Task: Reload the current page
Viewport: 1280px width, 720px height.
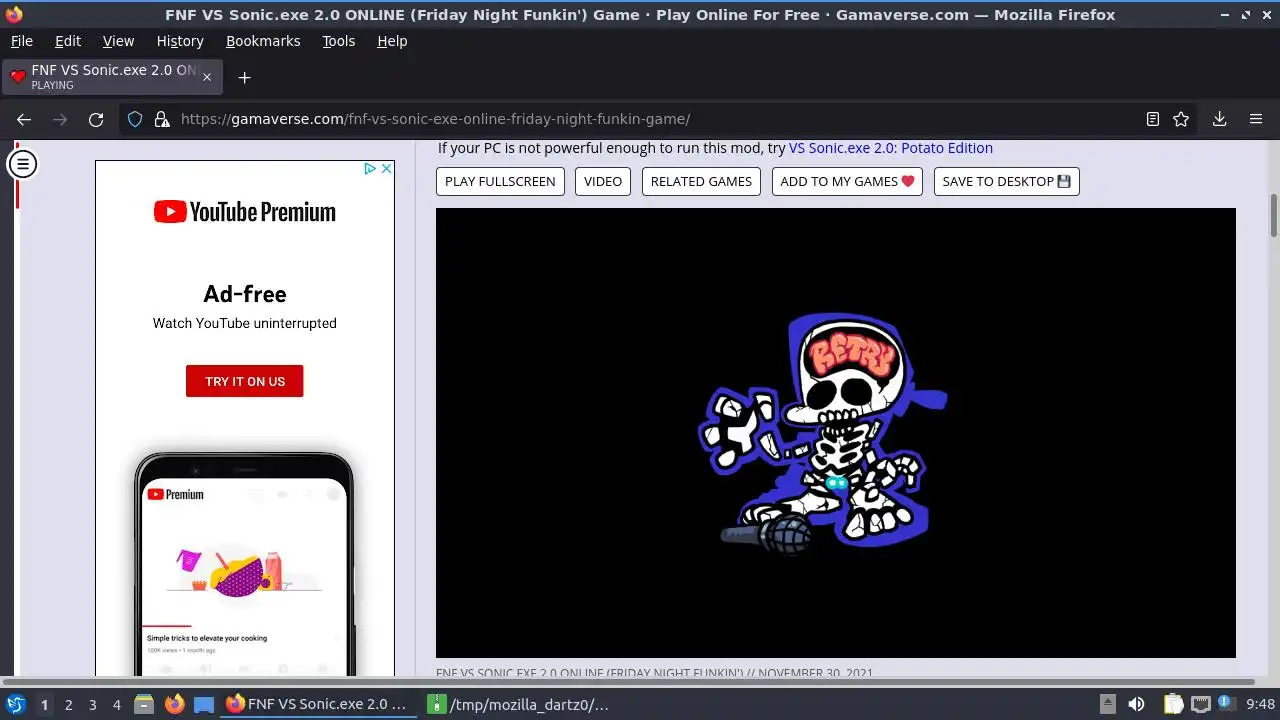Action: [x=96, y=119]
